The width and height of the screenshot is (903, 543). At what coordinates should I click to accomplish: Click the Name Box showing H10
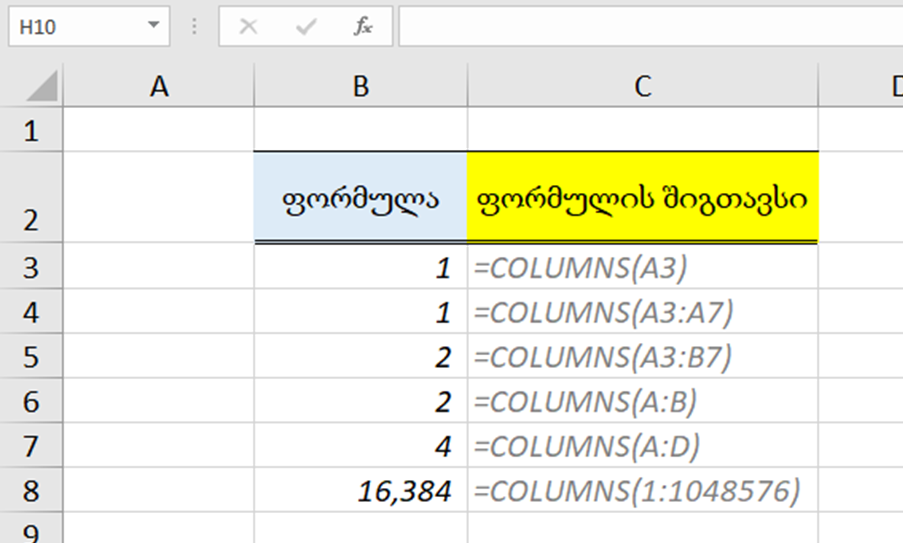[89, 26]
